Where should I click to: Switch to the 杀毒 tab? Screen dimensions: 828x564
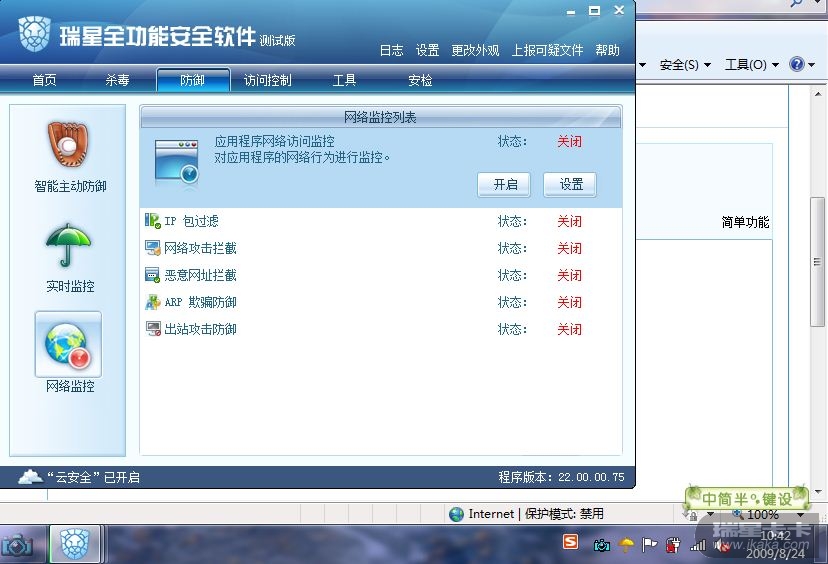(x=117, y=80)
